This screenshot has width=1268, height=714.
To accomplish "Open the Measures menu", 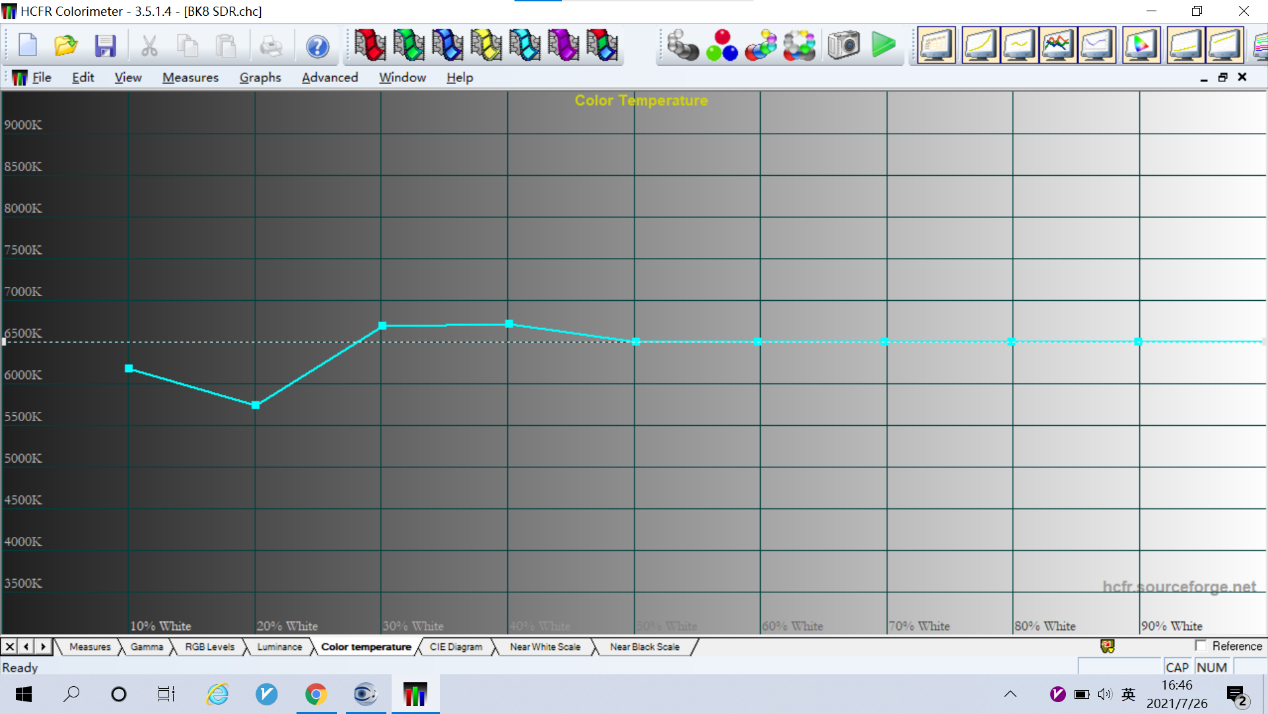I will point(190,77).
